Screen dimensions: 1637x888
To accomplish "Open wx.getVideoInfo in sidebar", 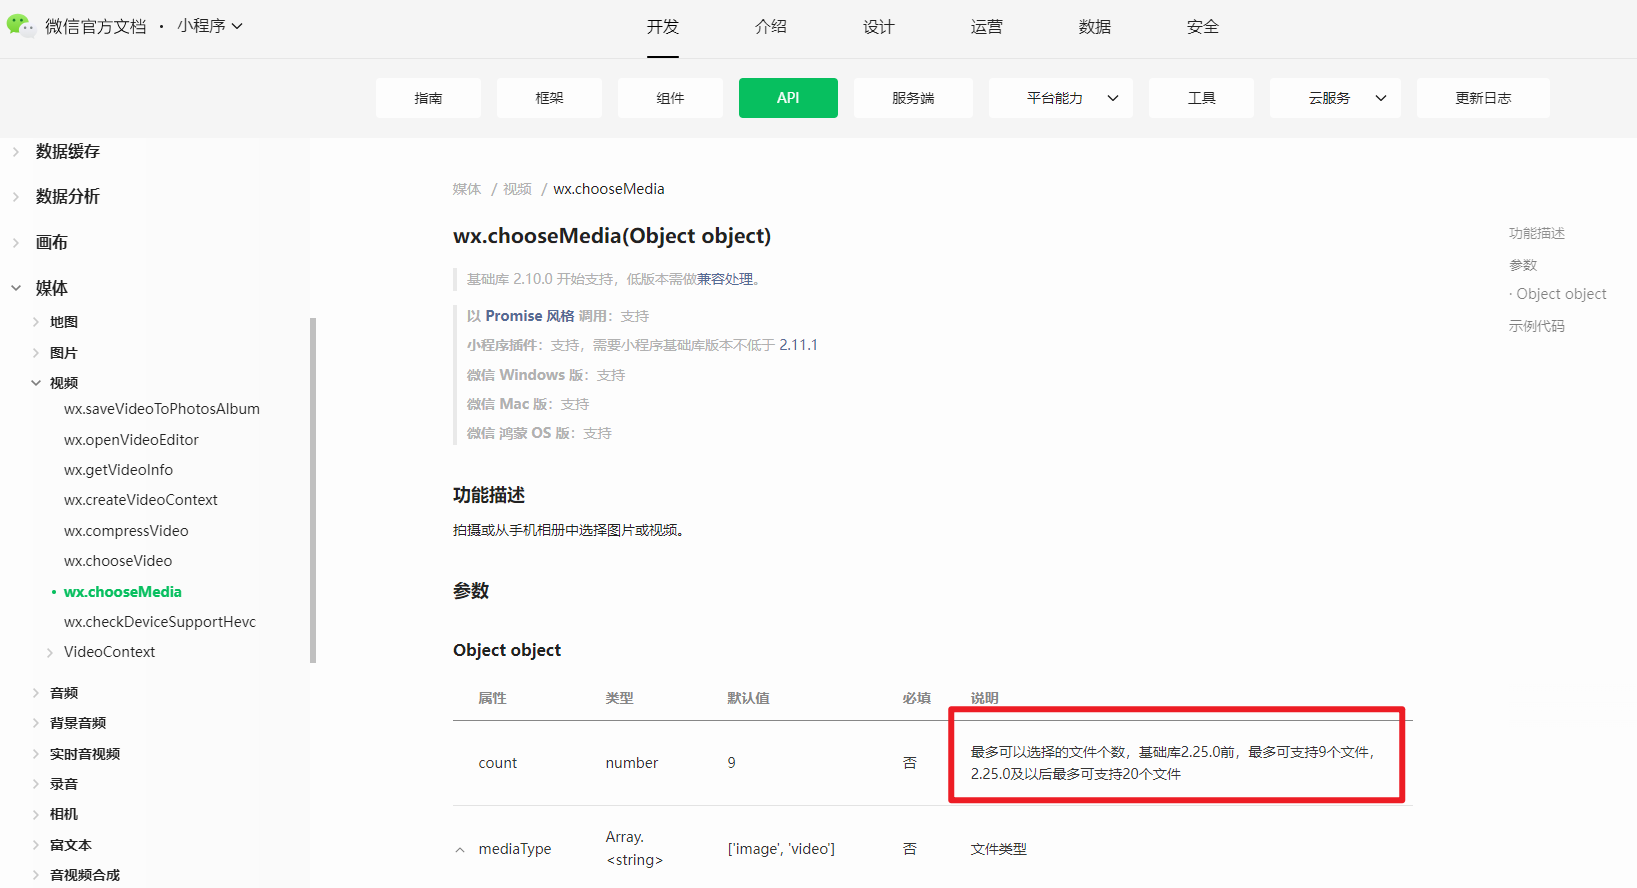I will tap(118, 470).
